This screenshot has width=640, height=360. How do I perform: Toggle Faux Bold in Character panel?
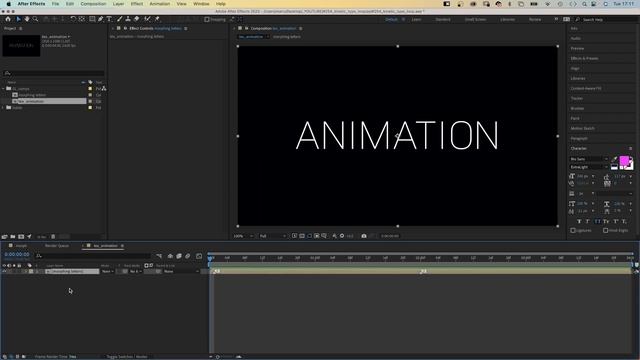(579, 221)
